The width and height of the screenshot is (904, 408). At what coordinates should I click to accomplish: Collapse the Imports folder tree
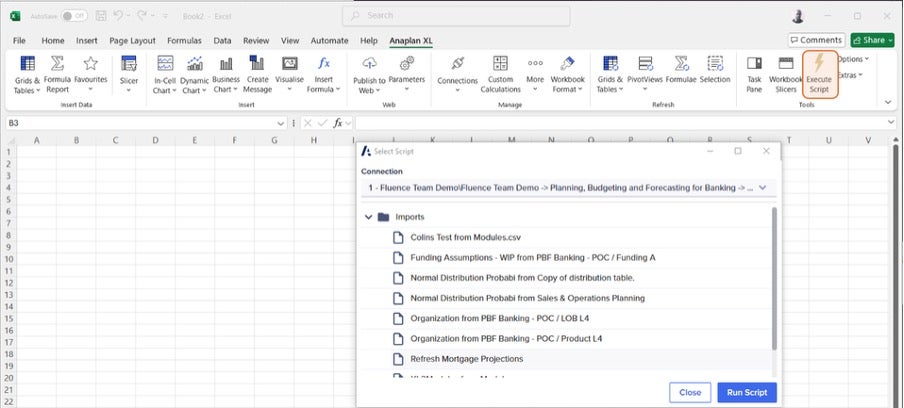click(369, 217)
